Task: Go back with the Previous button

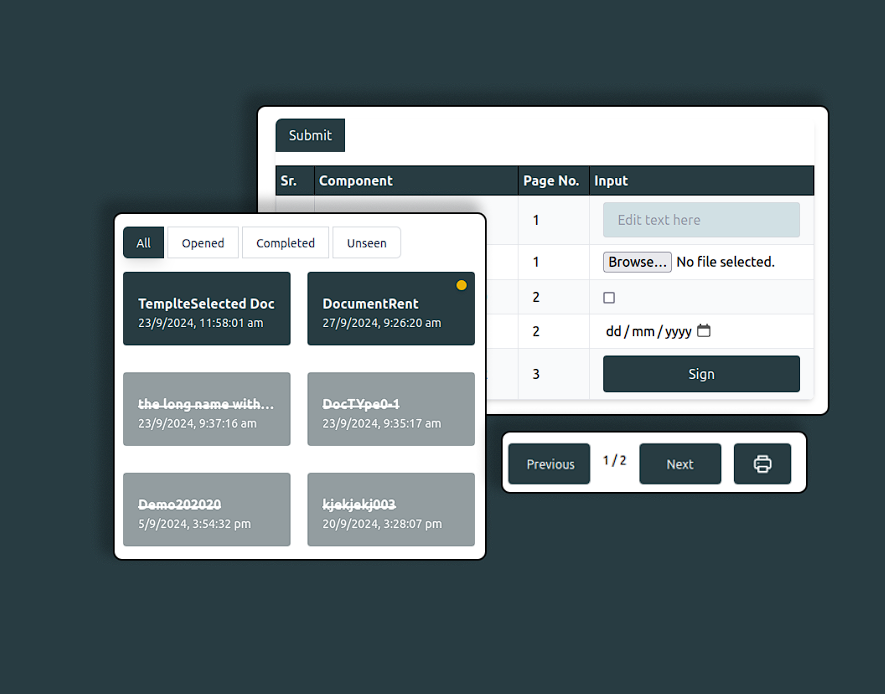Action: tap(550, 464)
